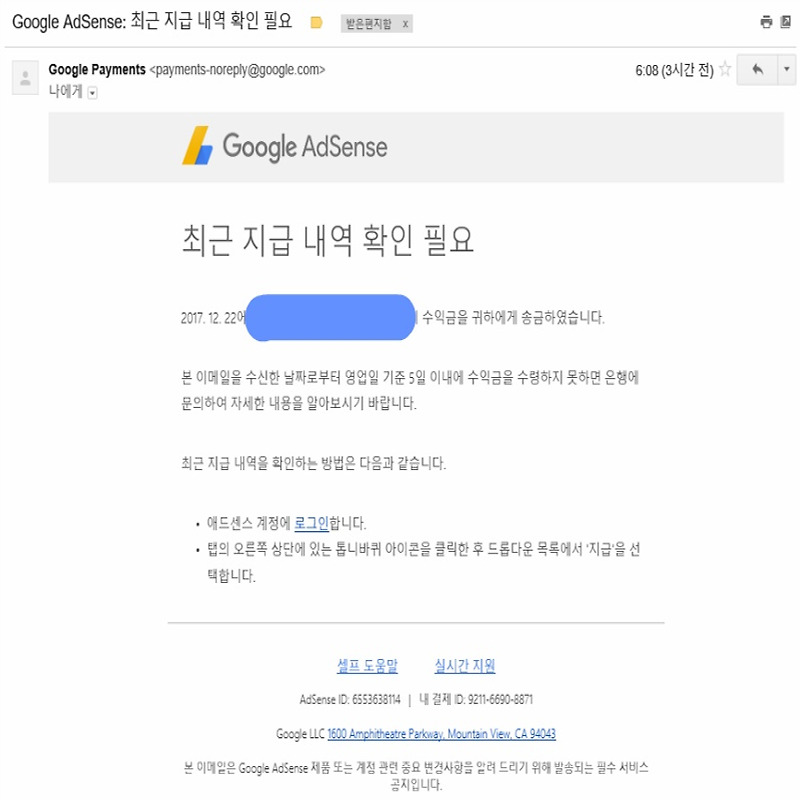Click the print email icon
Viewport: 800px width, 800px height.
pyautogui.click(x=766, y=22)
